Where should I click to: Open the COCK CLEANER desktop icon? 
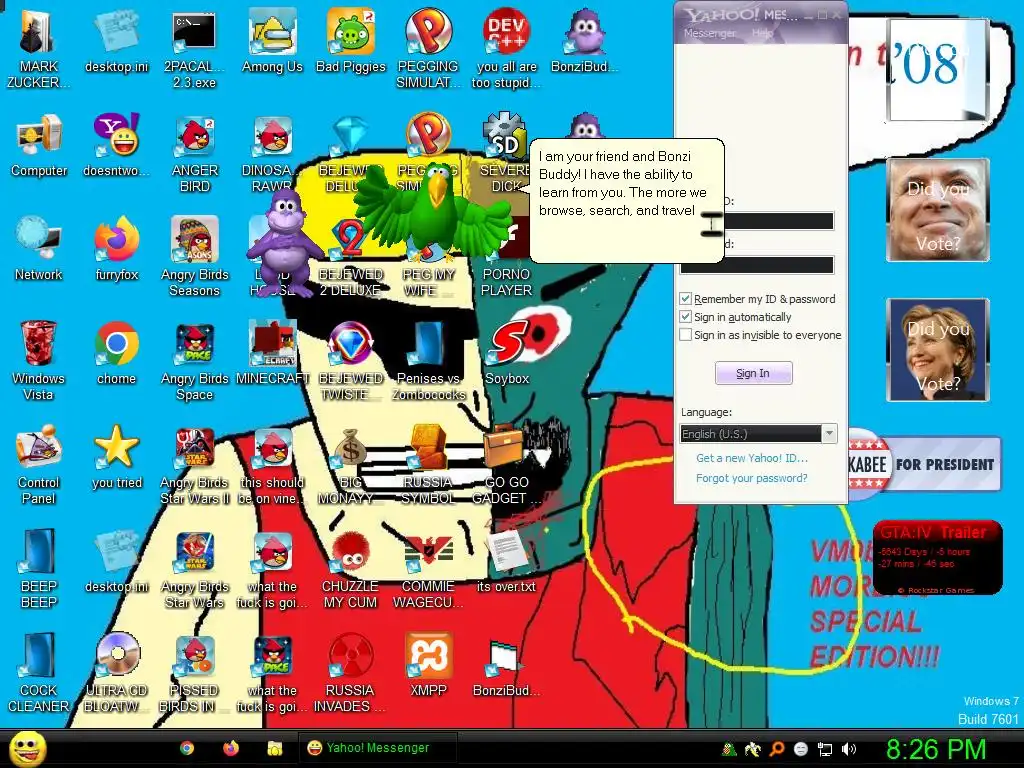[38, 672]
